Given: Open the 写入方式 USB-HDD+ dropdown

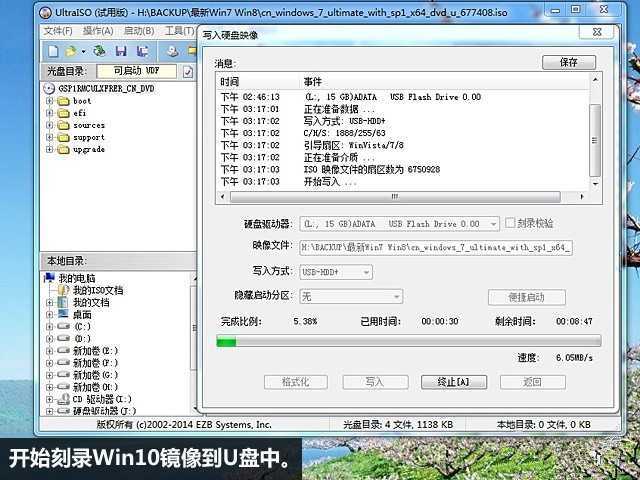Looking at the screenshot, I should click(x=366, y=272).
